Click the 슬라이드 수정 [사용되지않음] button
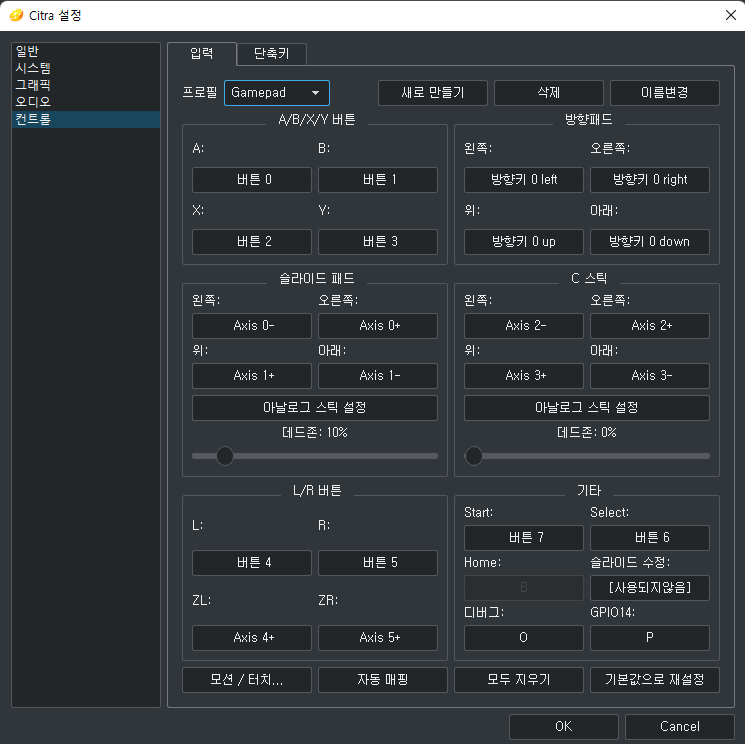745x744 pixels. tap(649, 588)
